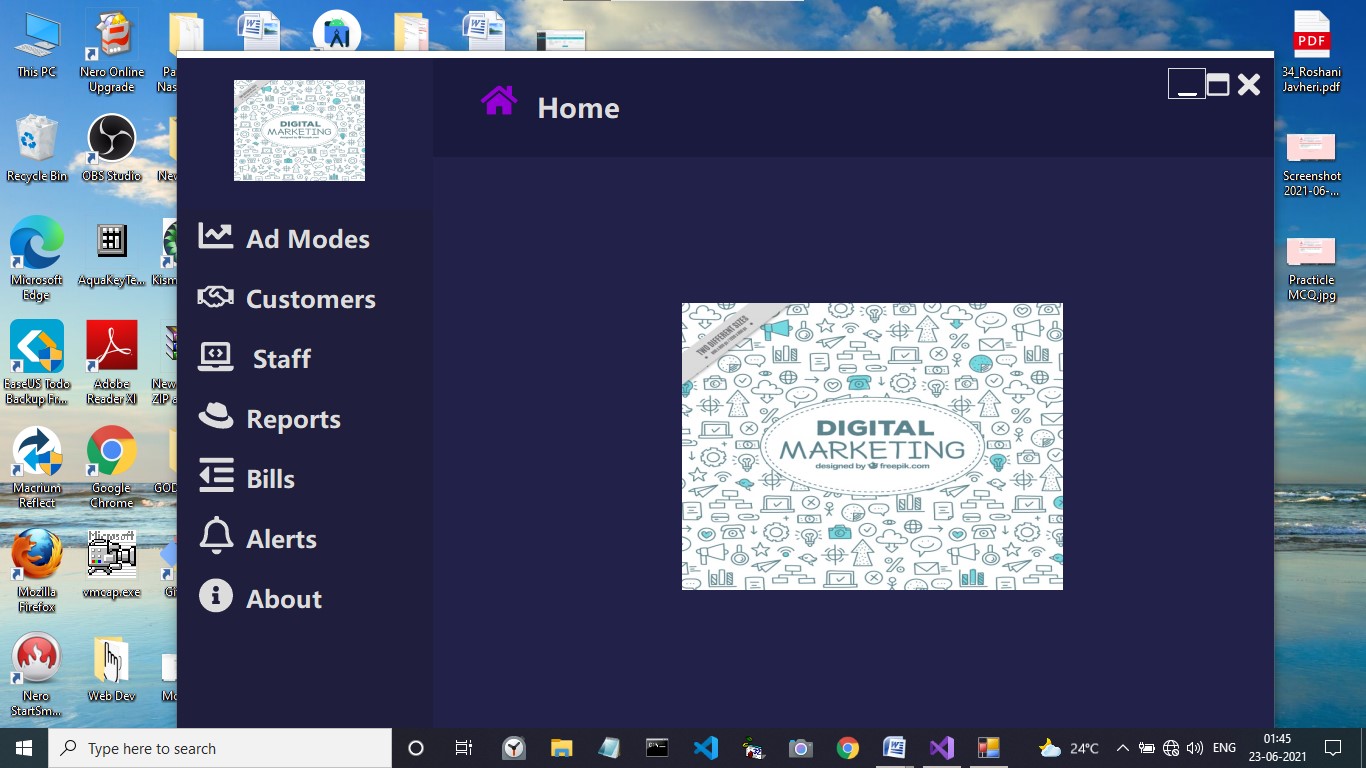Image resolution: width=1366 pixels, height=768 pixels.
Task: Click the chart icon beside Ad Modes
Action: point(215,236)
